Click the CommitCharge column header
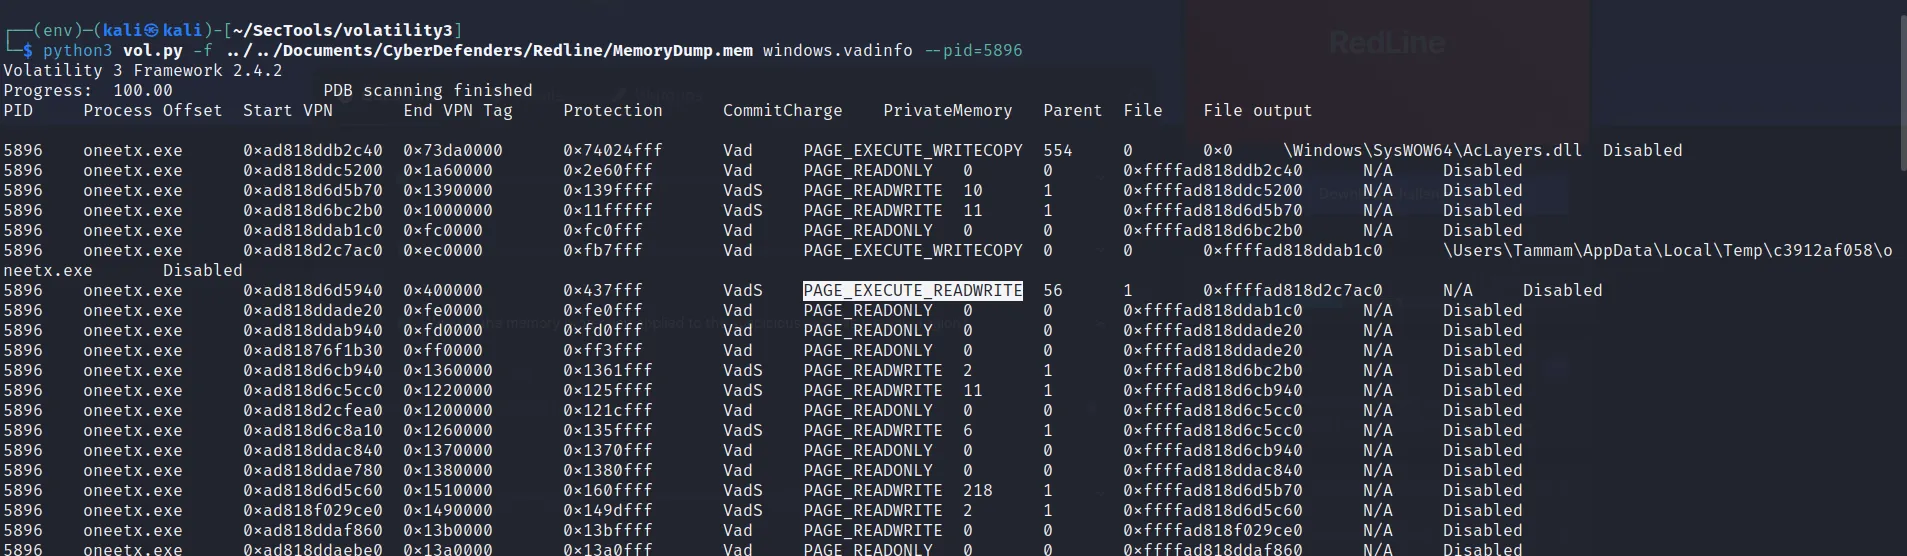1907x556 pixels. (782, 111)
